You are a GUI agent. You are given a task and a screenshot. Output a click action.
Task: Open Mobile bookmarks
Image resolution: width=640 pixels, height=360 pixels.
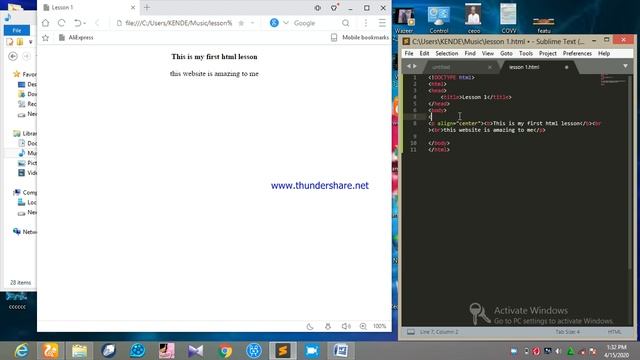pyautogui.click(x=360, y=38)
